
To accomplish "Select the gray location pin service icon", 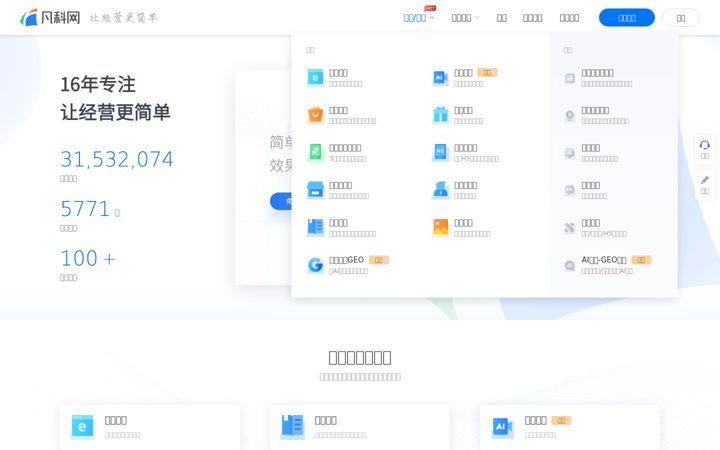I will [569, 115].
